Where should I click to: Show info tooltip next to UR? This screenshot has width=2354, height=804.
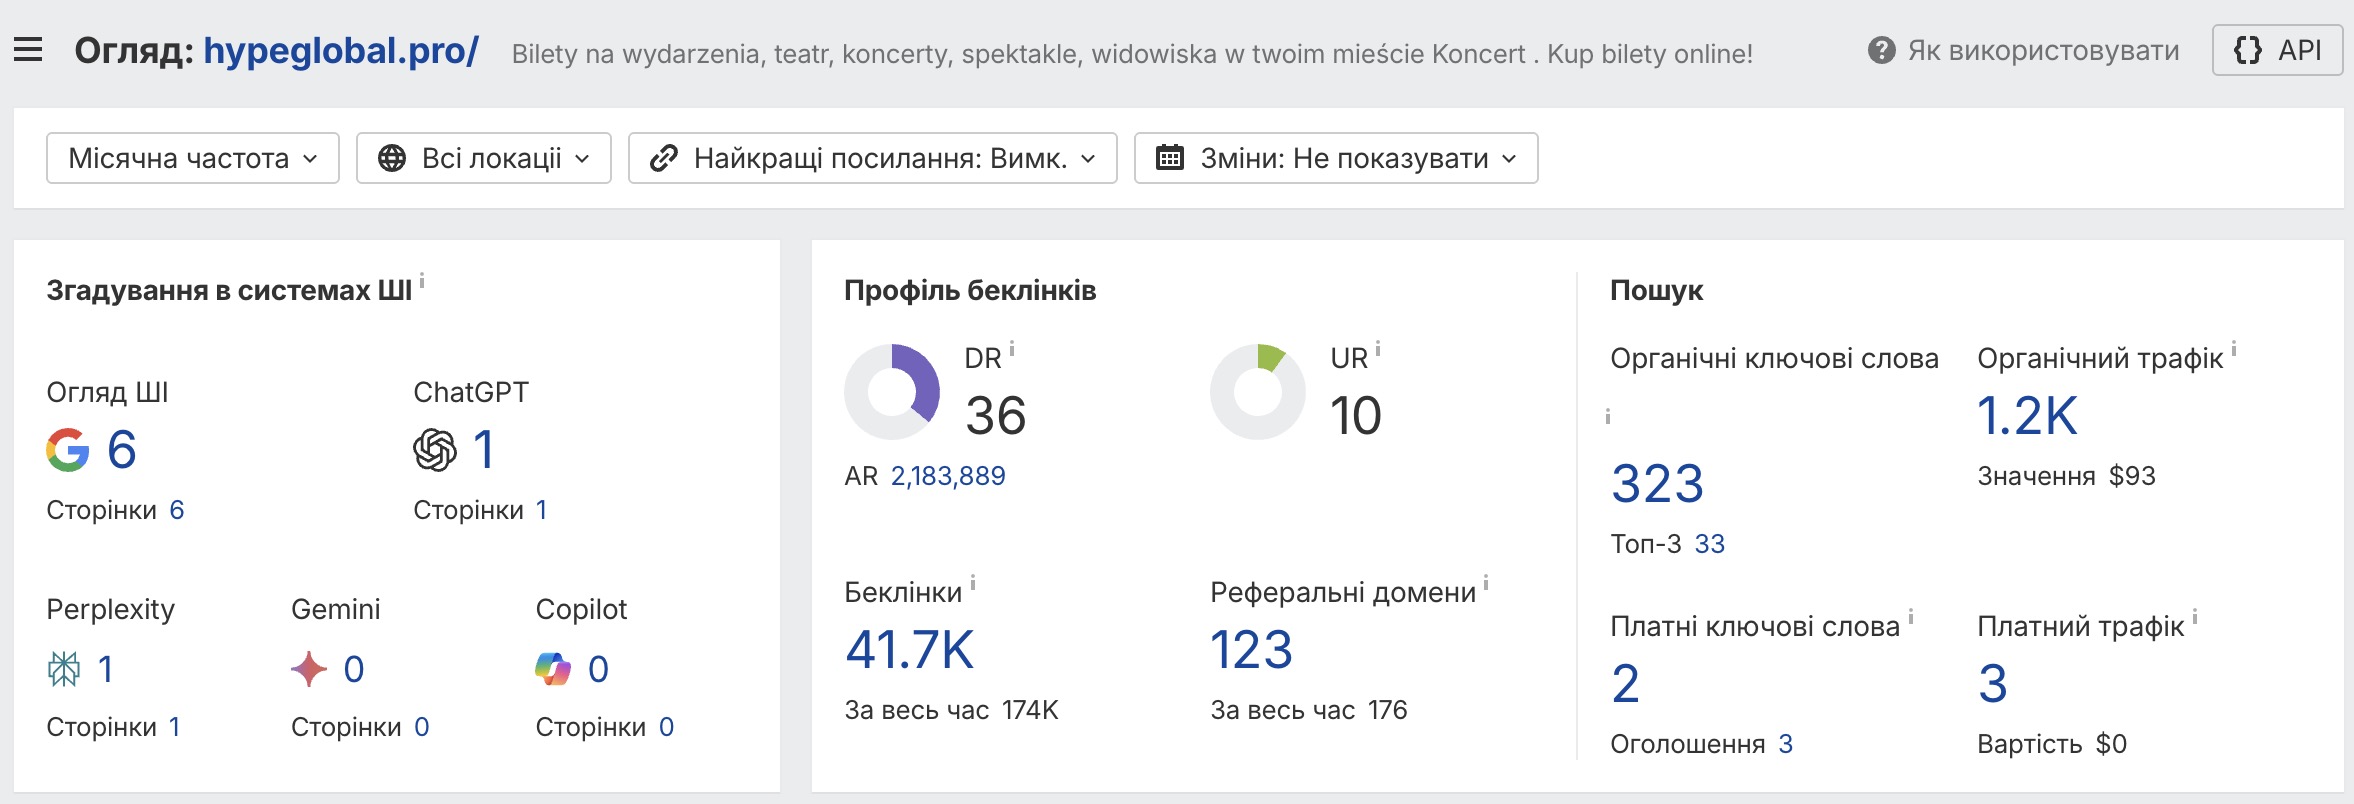point(1378,349)
